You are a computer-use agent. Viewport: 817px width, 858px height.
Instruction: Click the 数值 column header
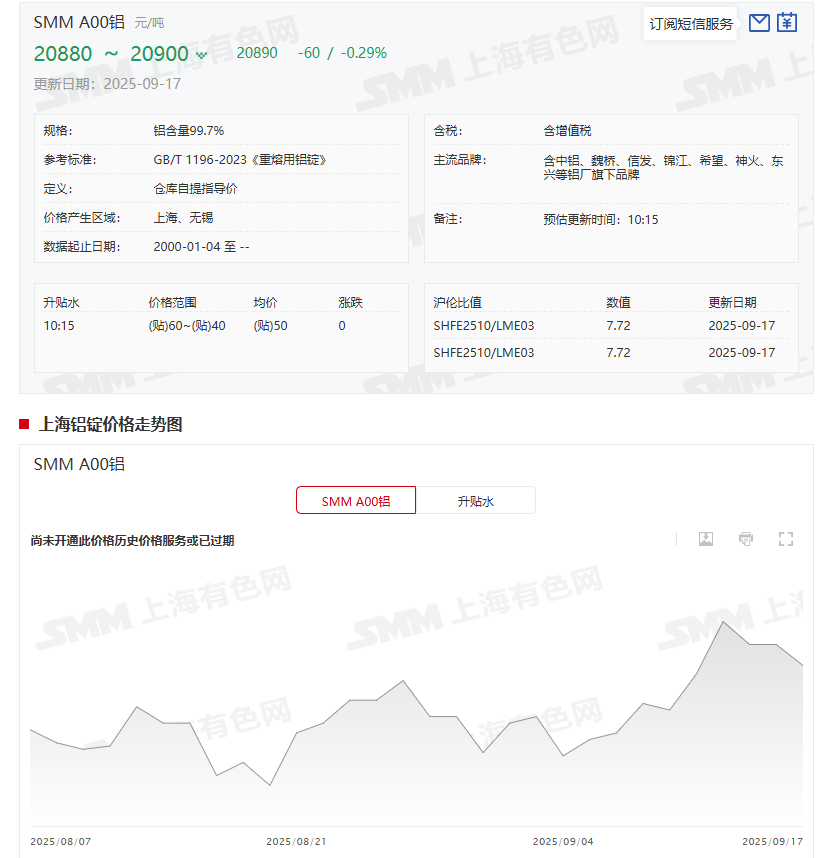[x=618, y=303]
